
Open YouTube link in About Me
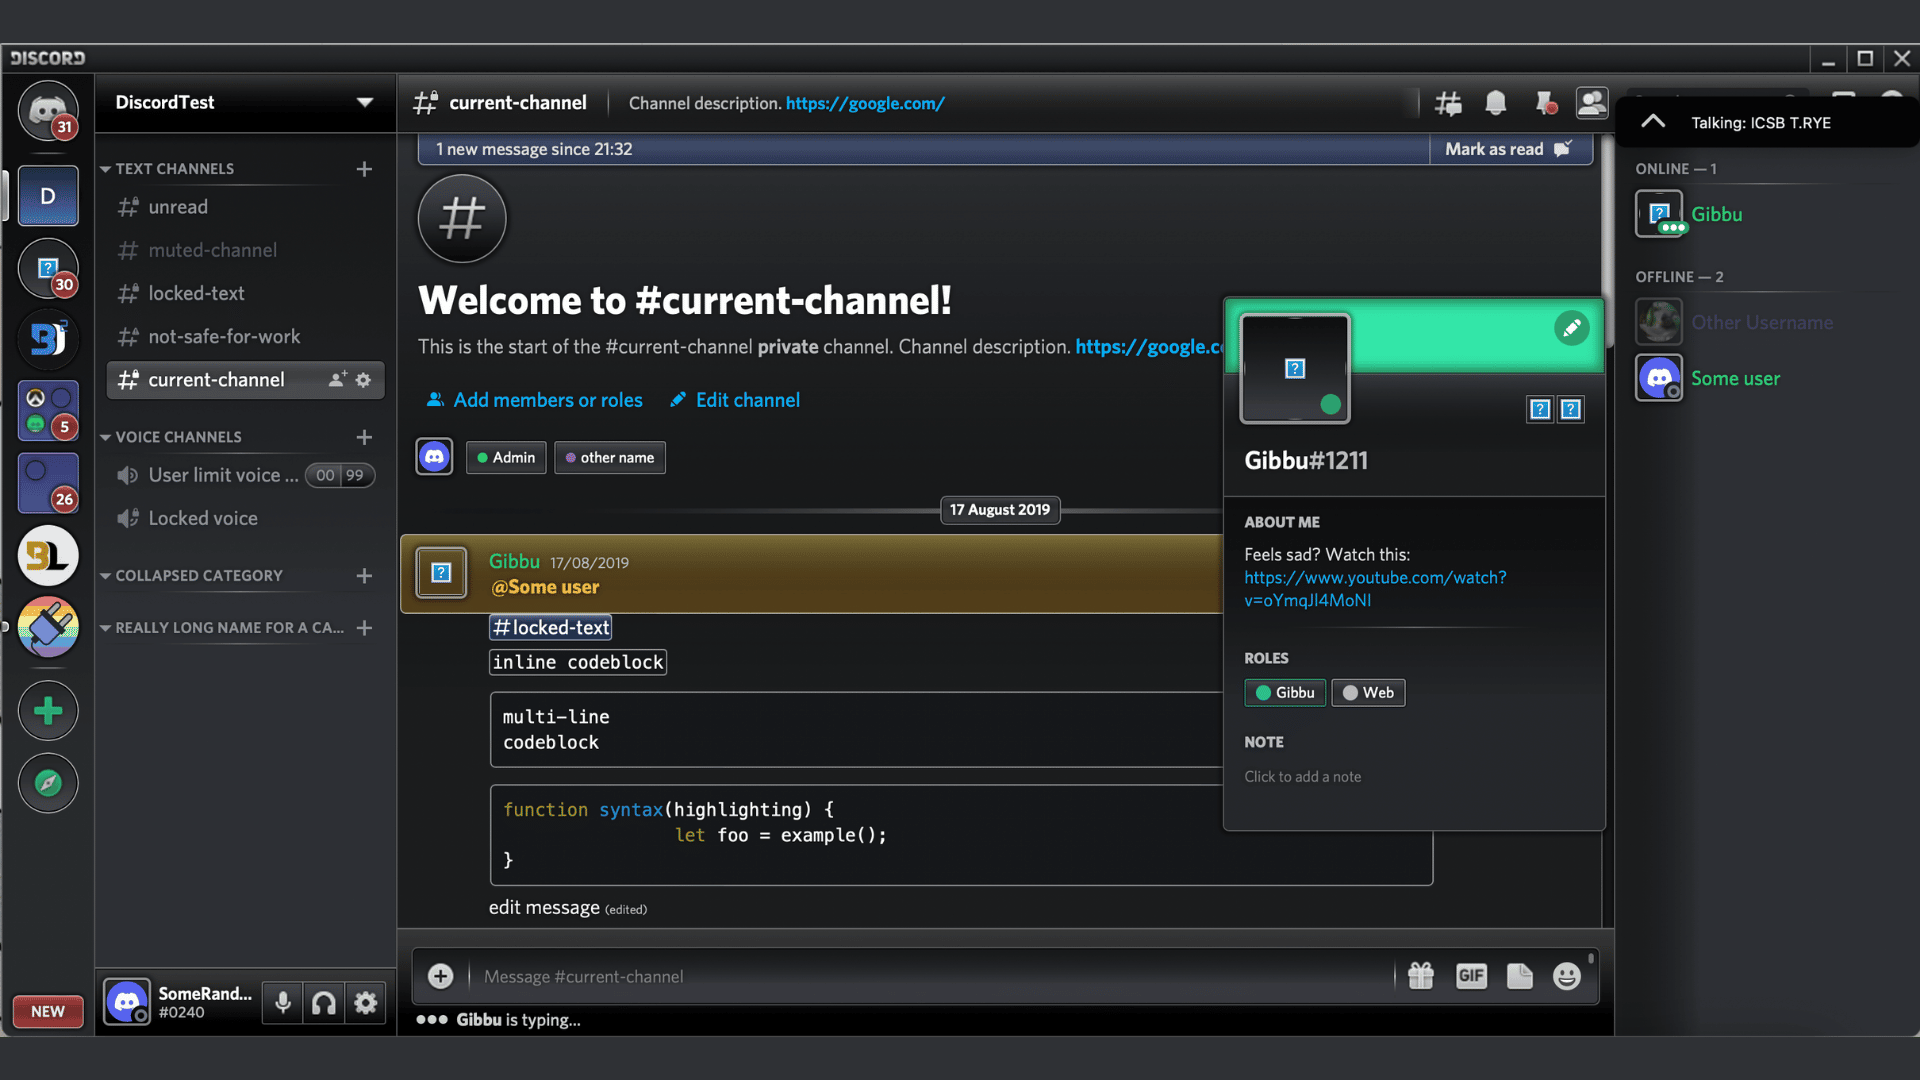point(1375,589)
